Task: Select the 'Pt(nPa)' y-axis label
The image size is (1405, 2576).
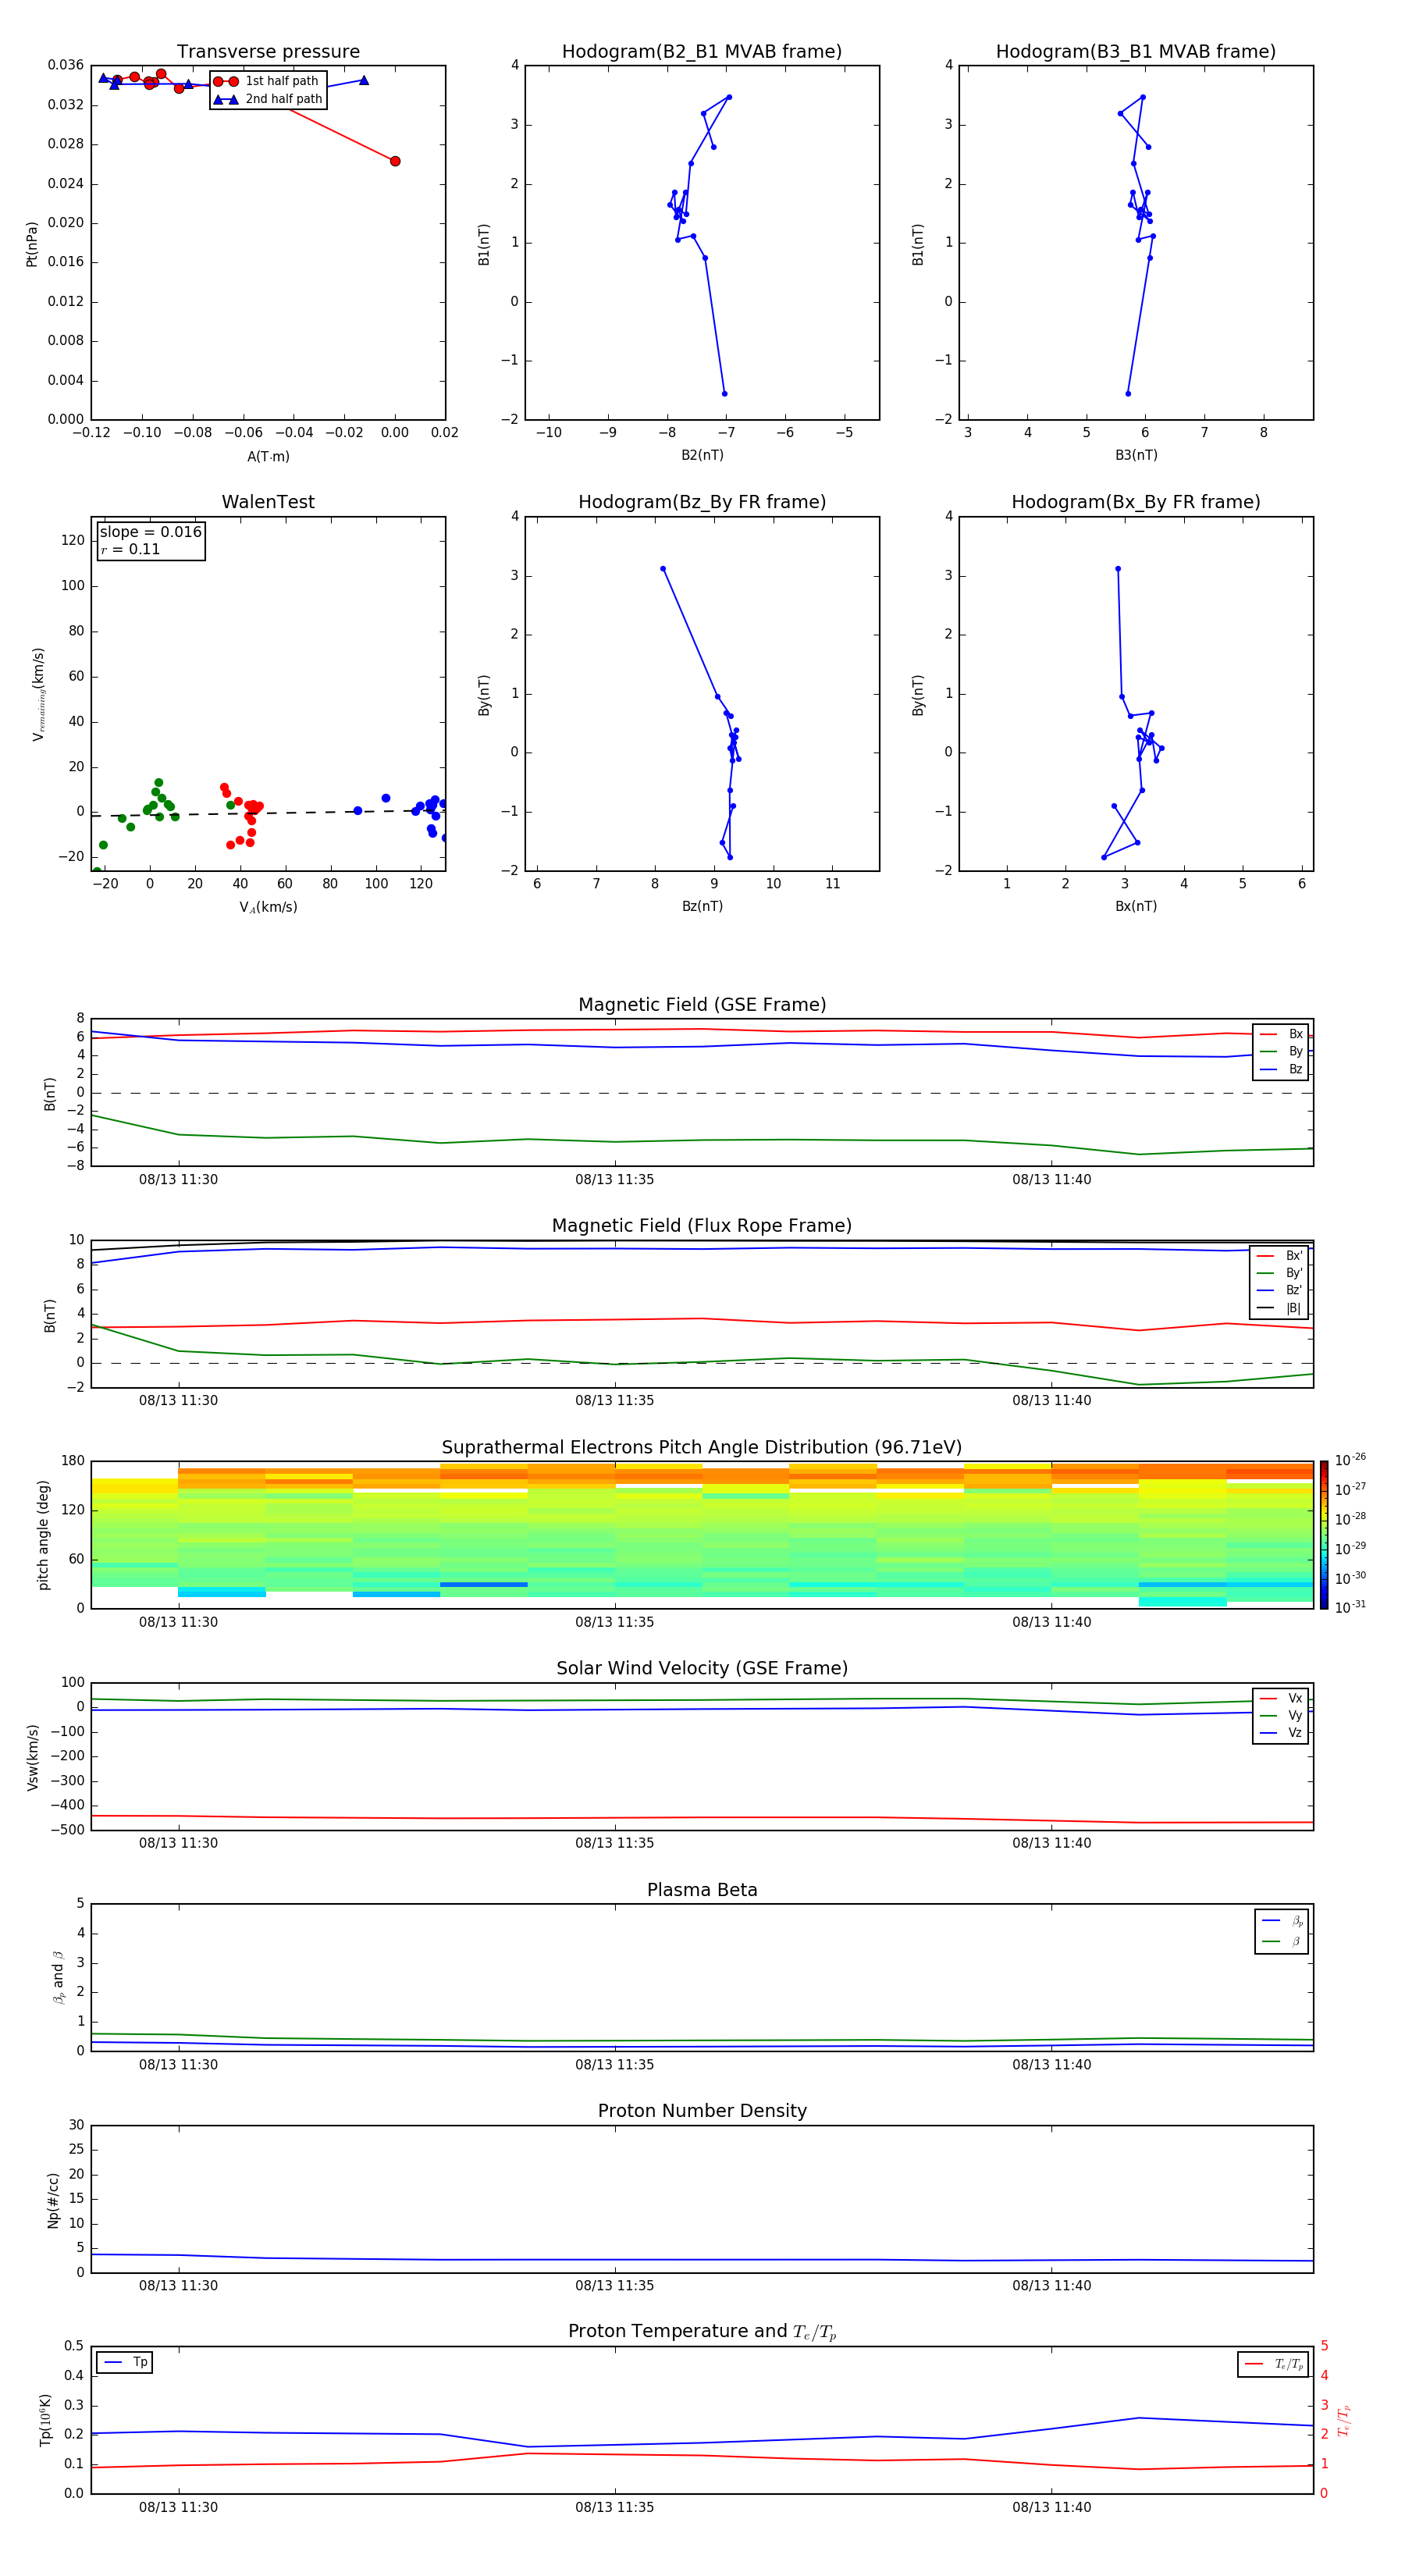Action: (x=32, y=243)
